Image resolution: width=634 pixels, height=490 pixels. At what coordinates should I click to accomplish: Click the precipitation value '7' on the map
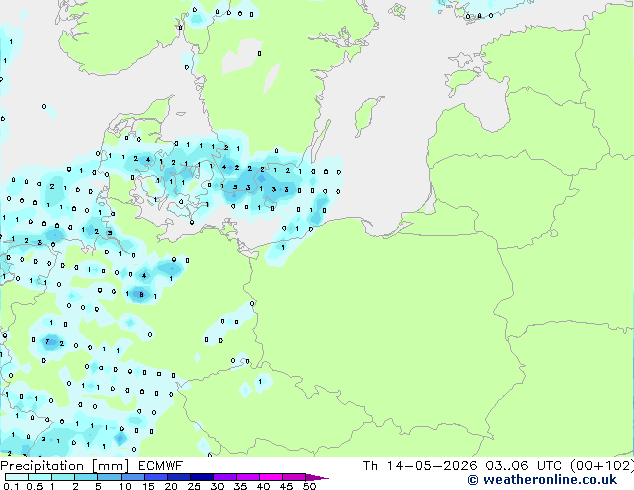tap(47, 342)
